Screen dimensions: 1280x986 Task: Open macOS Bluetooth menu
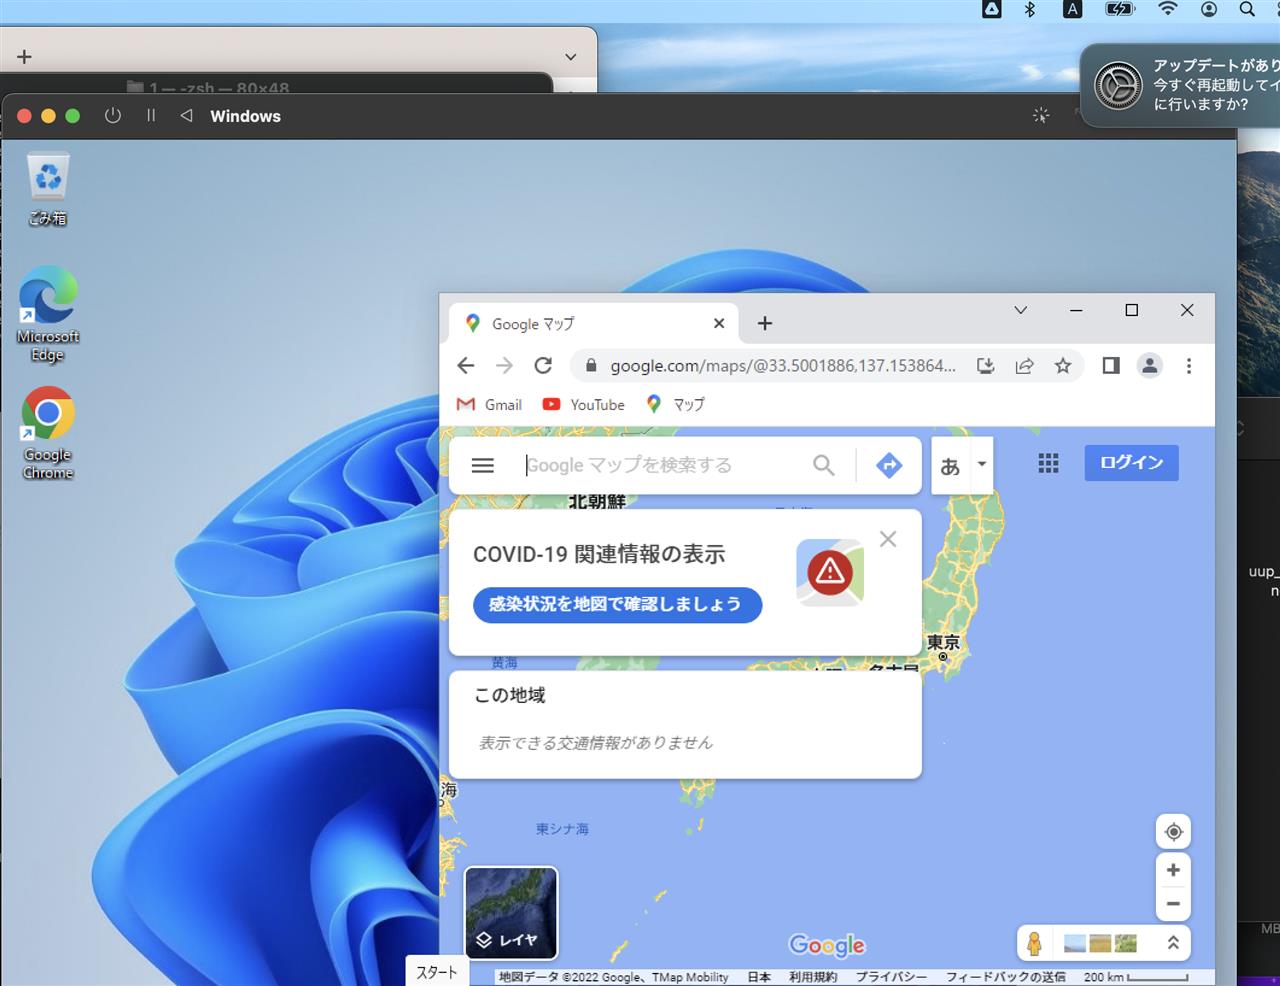[1030, 9]
